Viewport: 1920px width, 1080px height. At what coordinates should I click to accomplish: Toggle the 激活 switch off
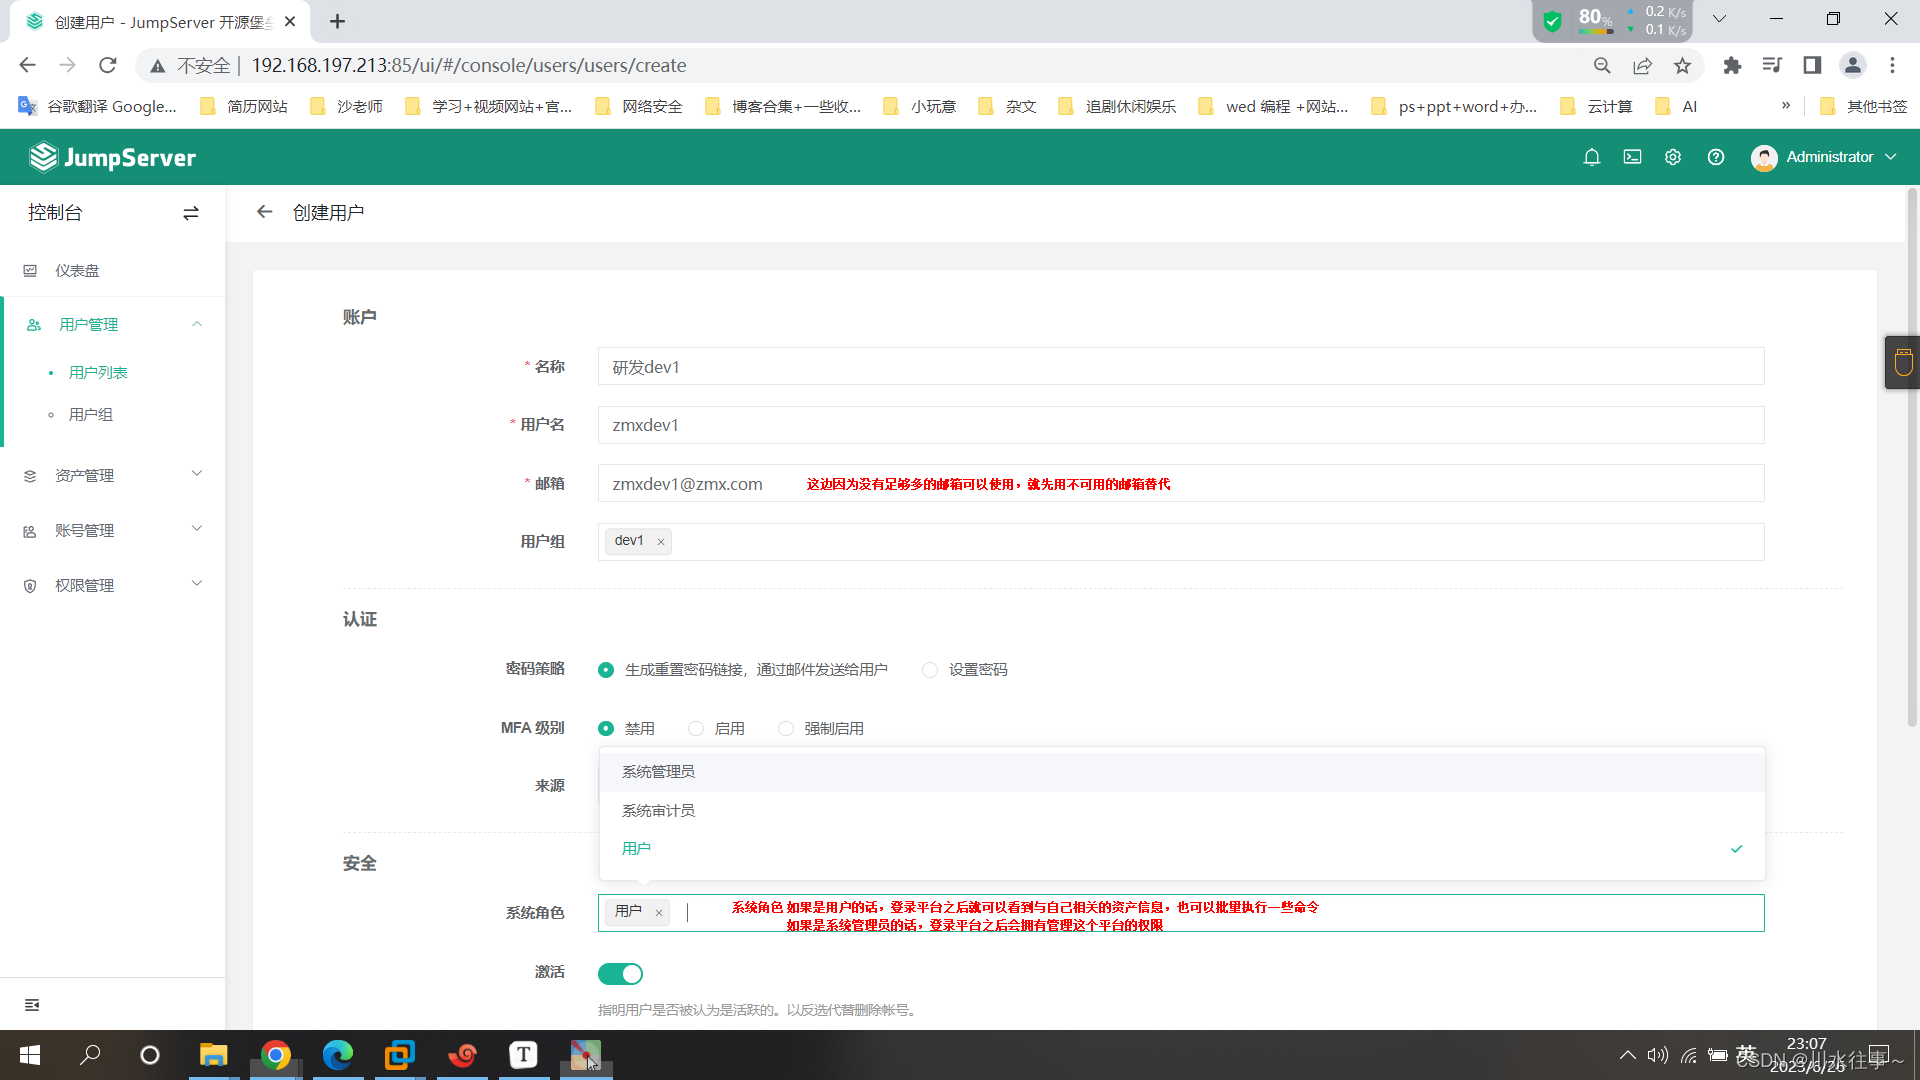coord(620,974)
